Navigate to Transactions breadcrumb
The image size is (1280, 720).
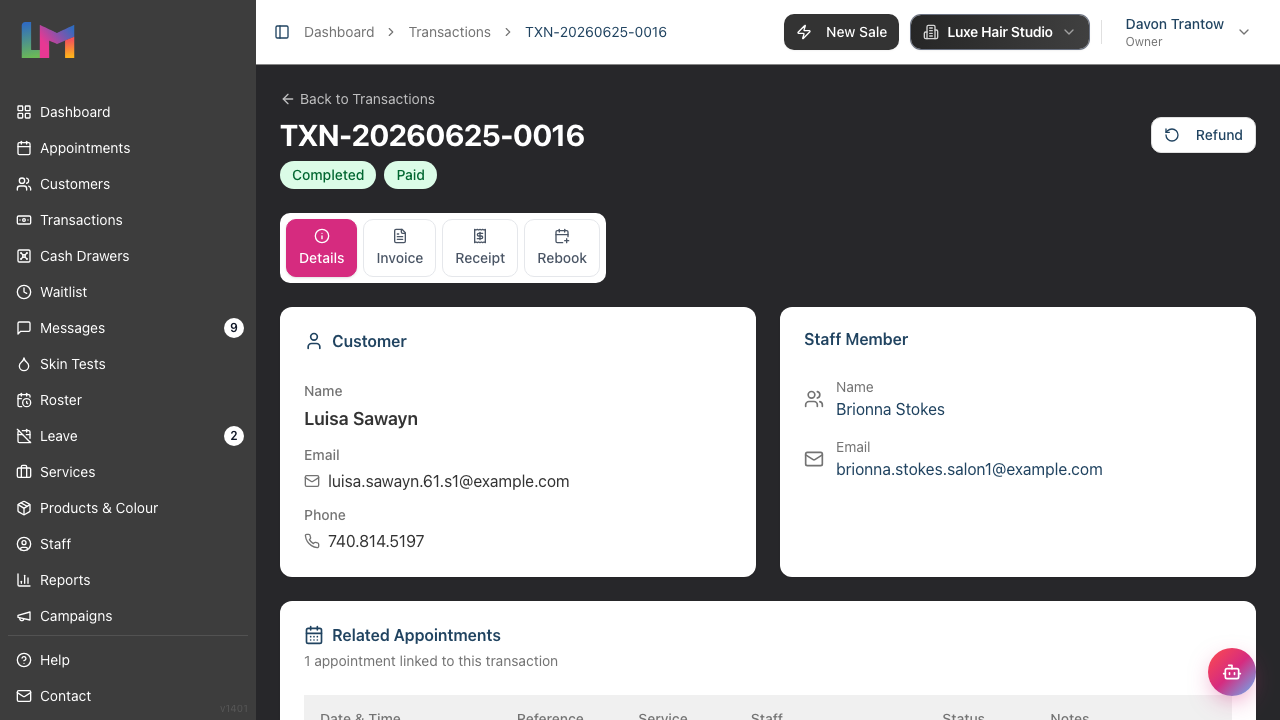pos(450,32)
